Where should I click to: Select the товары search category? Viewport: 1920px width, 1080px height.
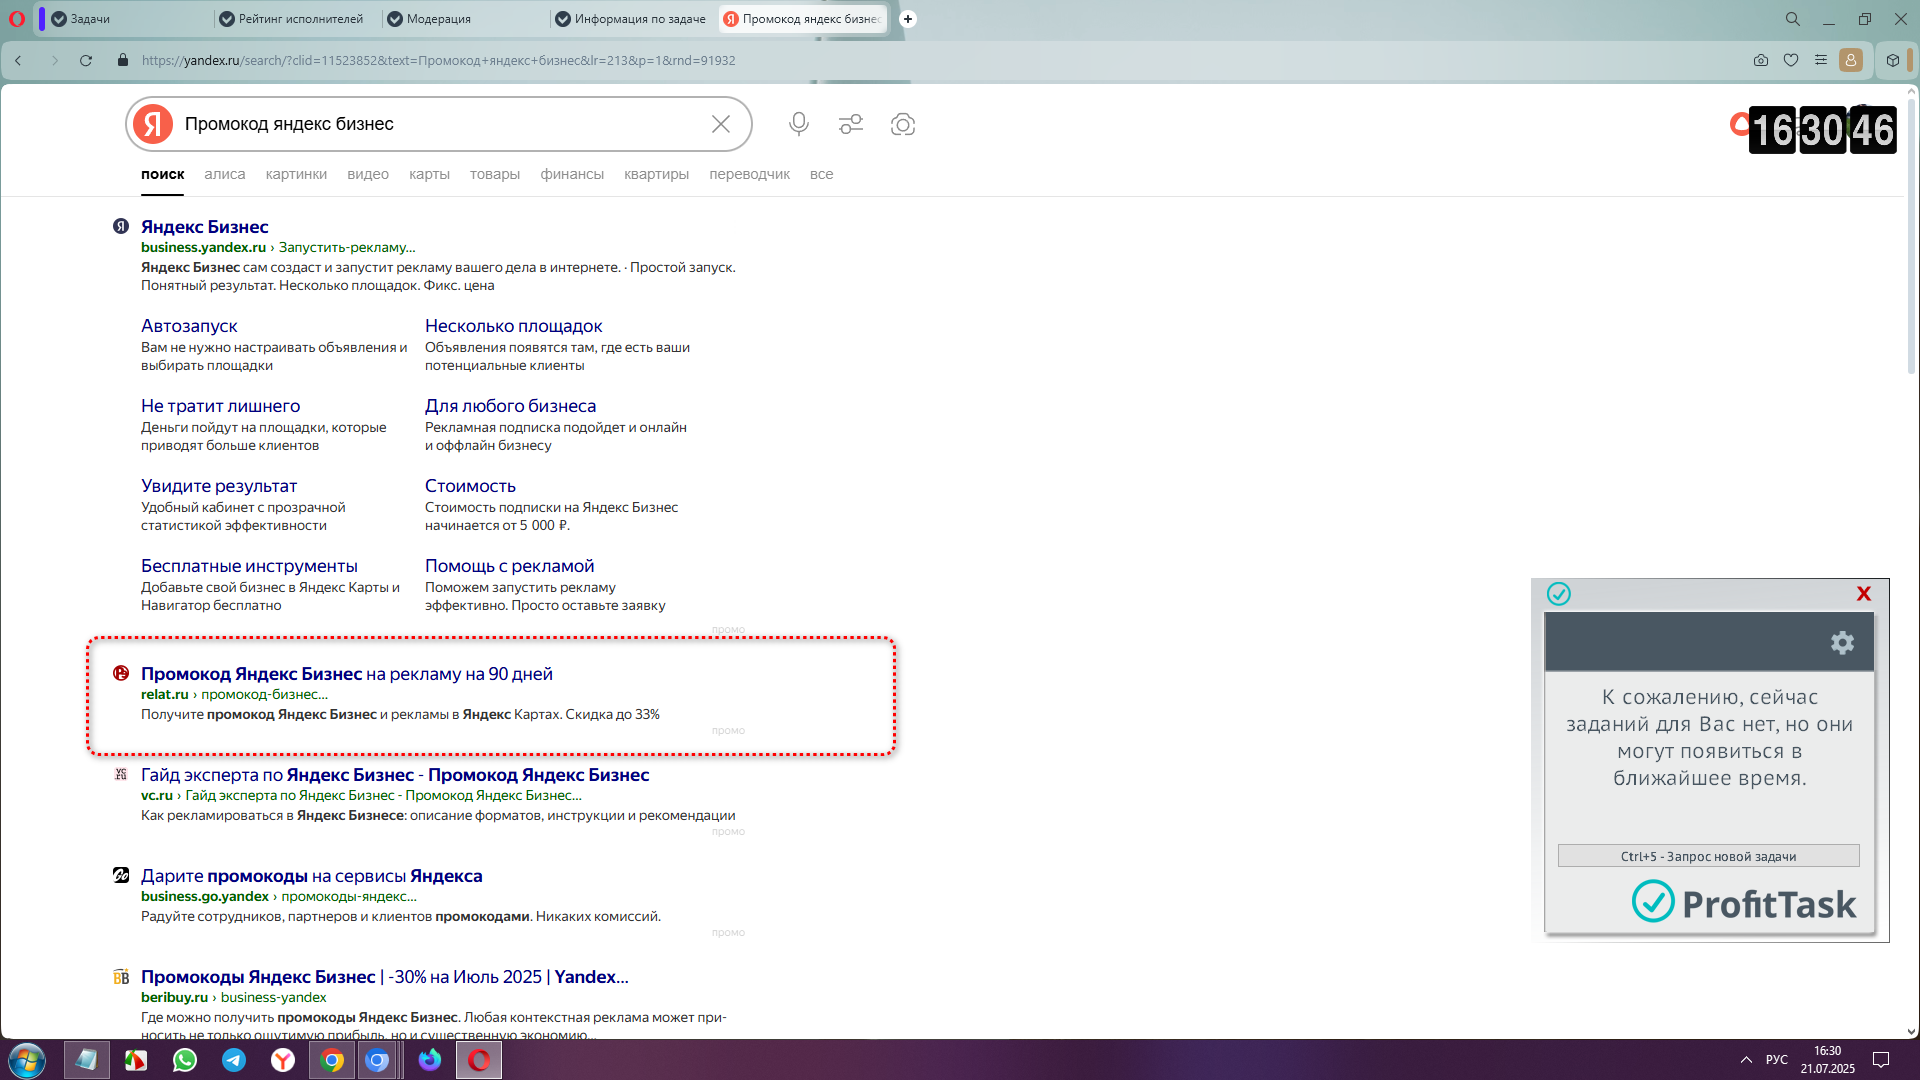click(495, 174)
